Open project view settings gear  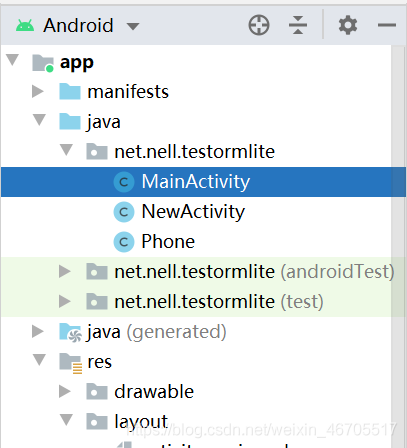pyautogui.click(x=348, y=25)
